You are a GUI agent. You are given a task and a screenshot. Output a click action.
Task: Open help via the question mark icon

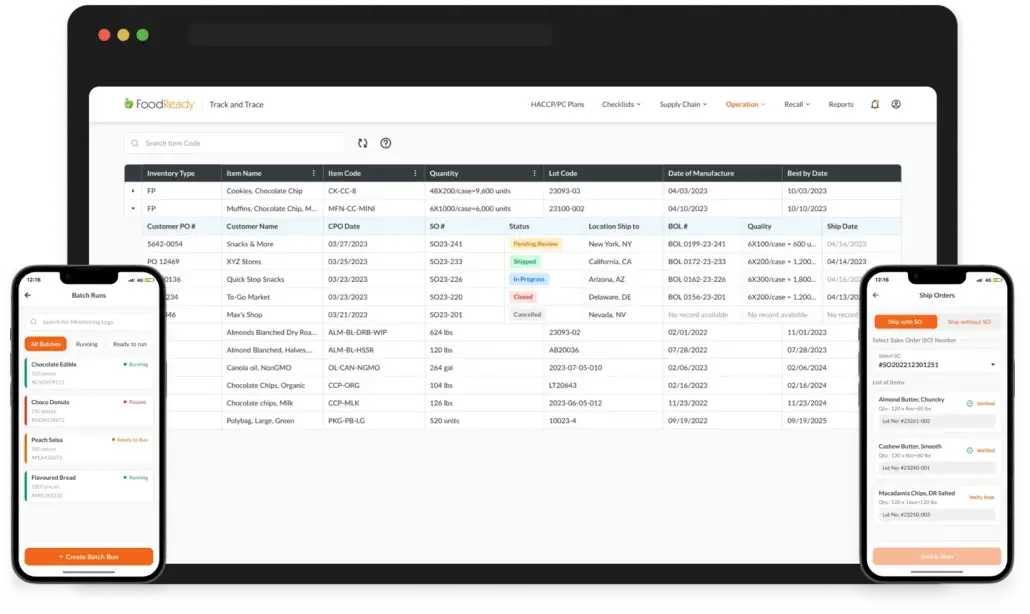pyautogui.click(x=386, y=143)
